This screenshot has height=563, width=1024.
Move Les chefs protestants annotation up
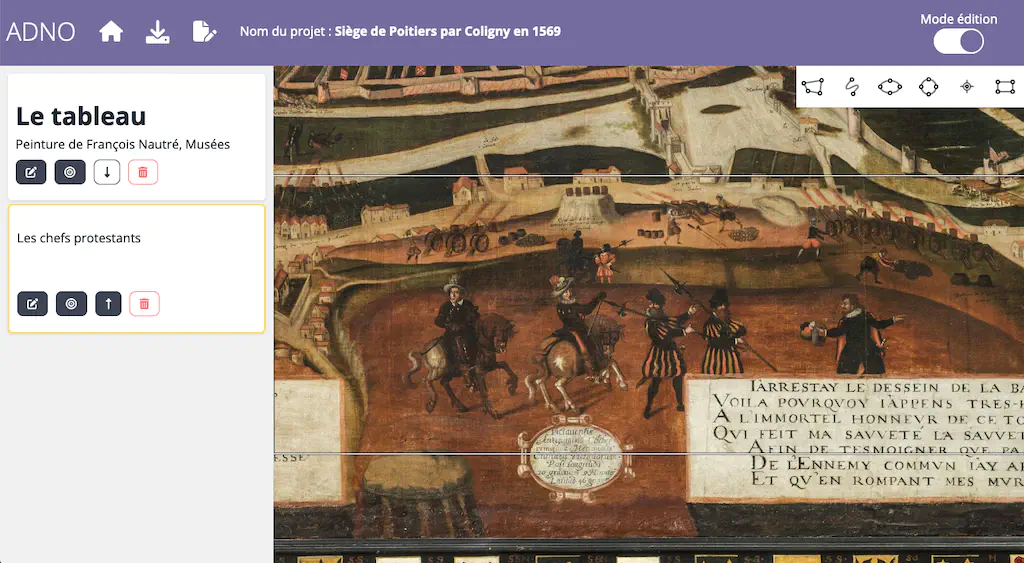108,304
